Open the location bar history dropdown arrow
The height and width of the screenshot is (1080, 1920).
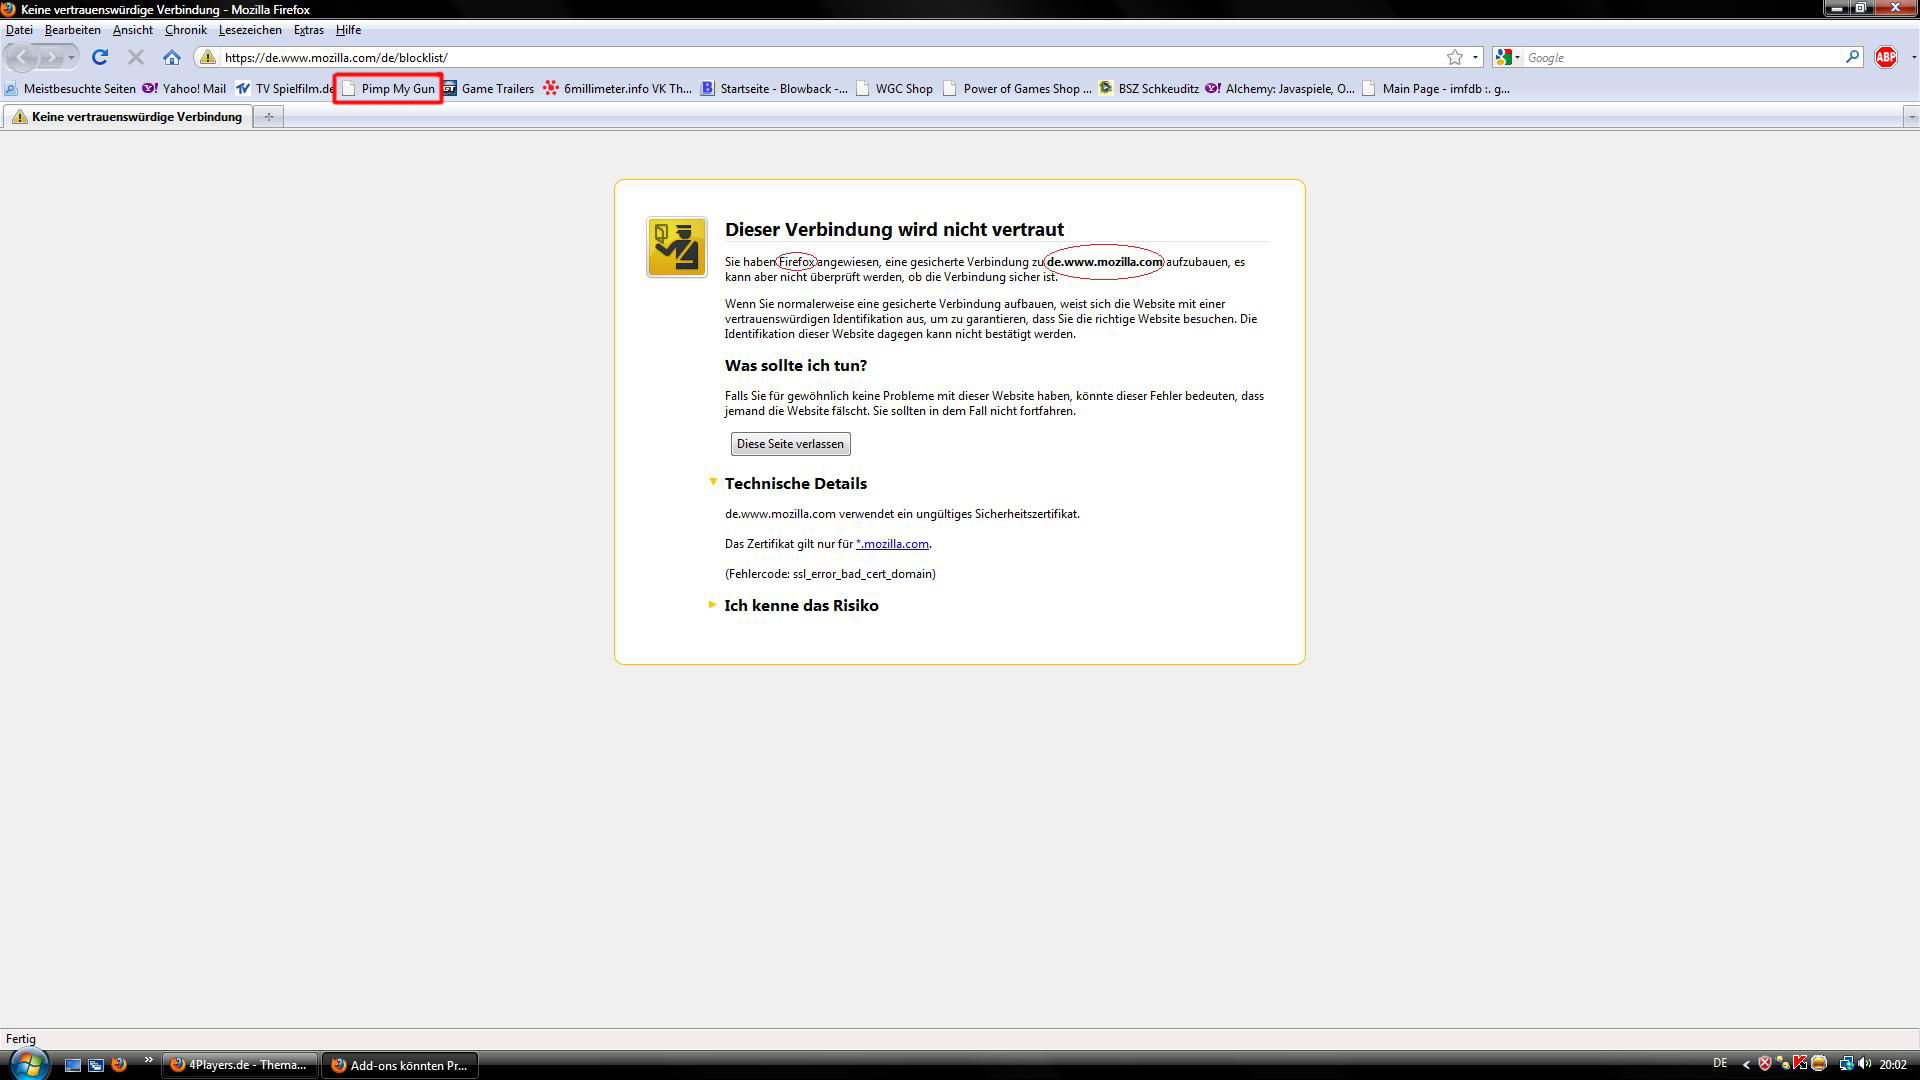pyautogui.click(x=1475, y=57)
